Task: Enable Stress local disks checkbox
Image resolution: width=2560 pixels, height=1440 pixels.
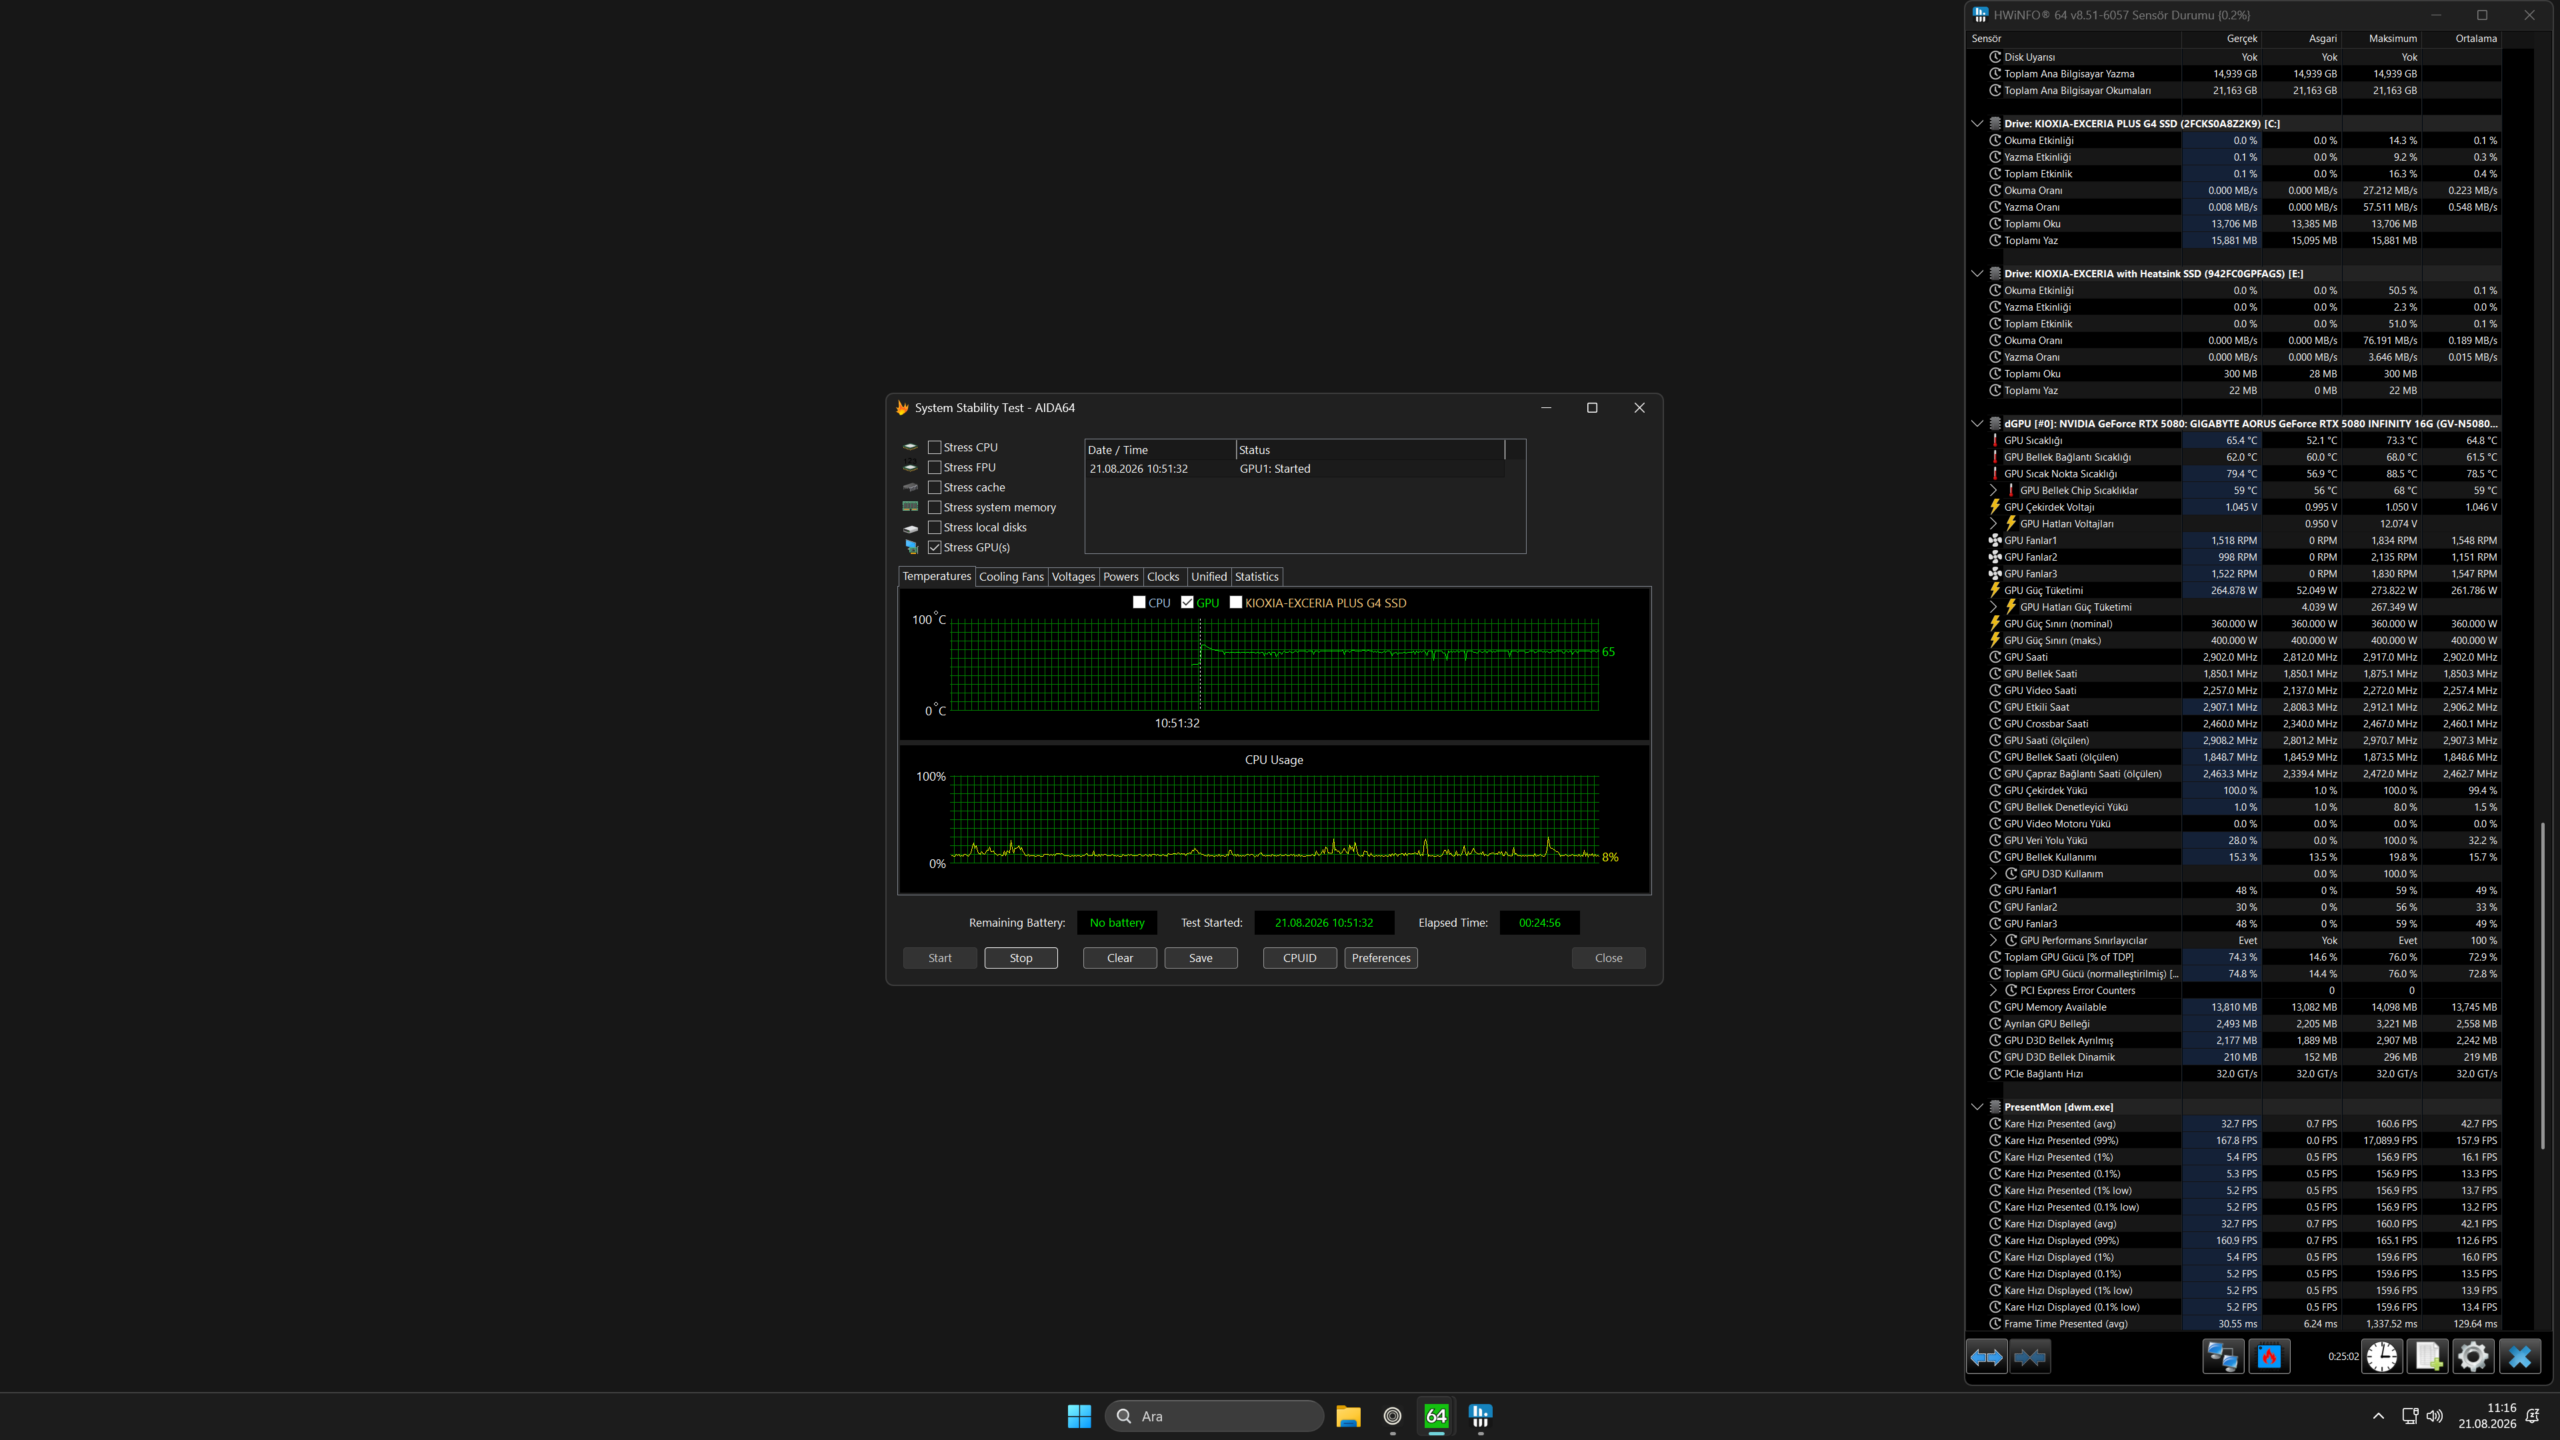Action: point(935,527)
